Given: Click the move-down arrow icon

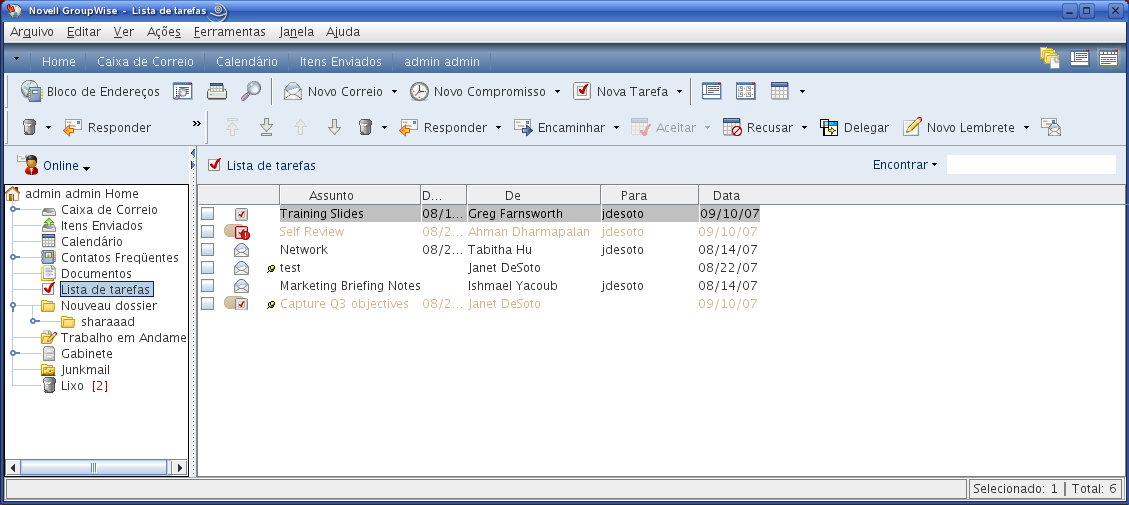Looking at the screenshot, I should click(334, 128).
